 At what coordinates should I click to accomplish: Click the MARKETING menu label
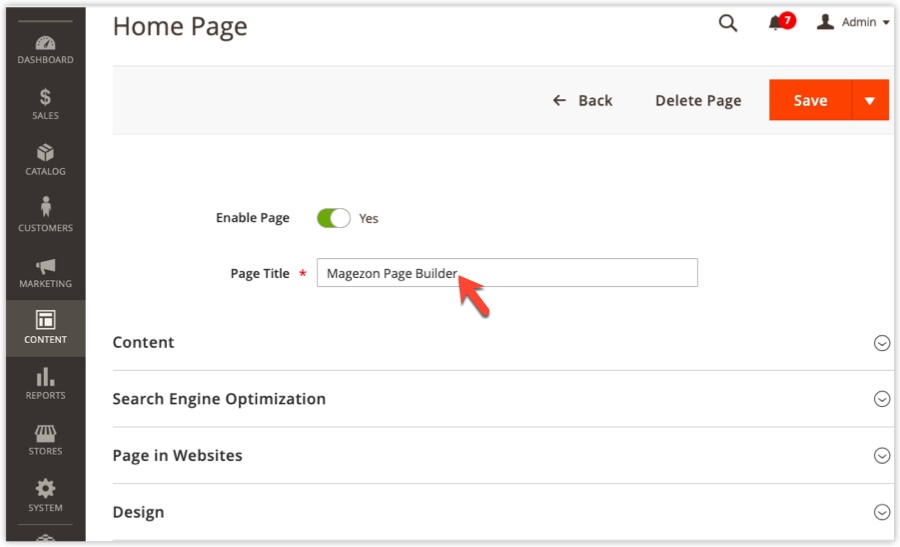[x=45, y=284]
